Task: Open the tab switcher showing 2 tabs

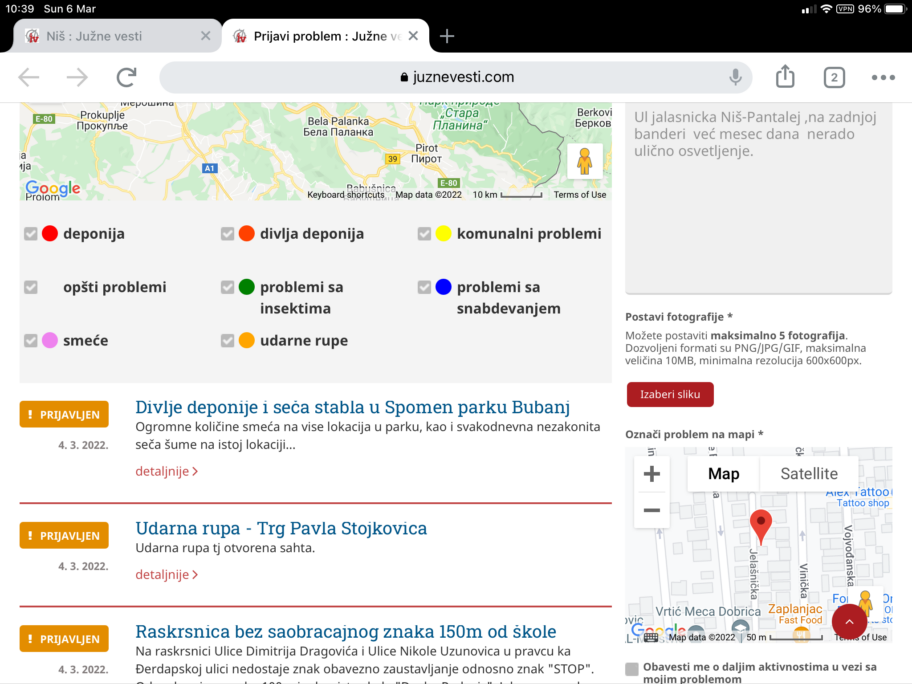Action: click(833, 77)
